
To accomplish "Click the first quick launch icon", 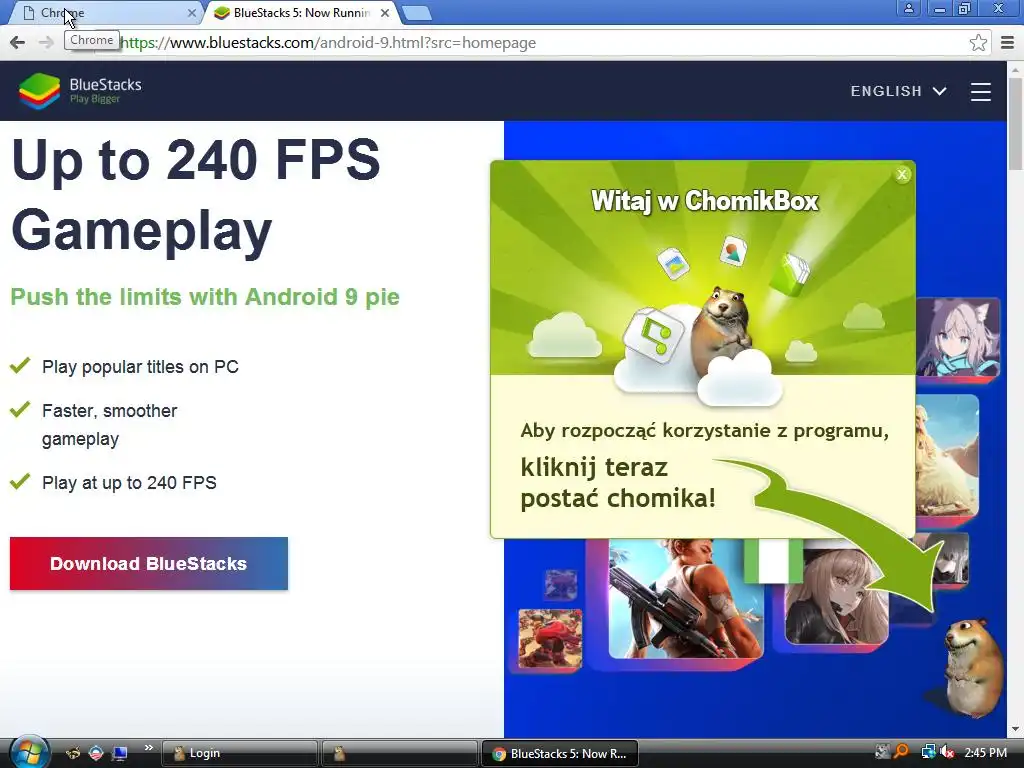I will (x=73, y=753).
